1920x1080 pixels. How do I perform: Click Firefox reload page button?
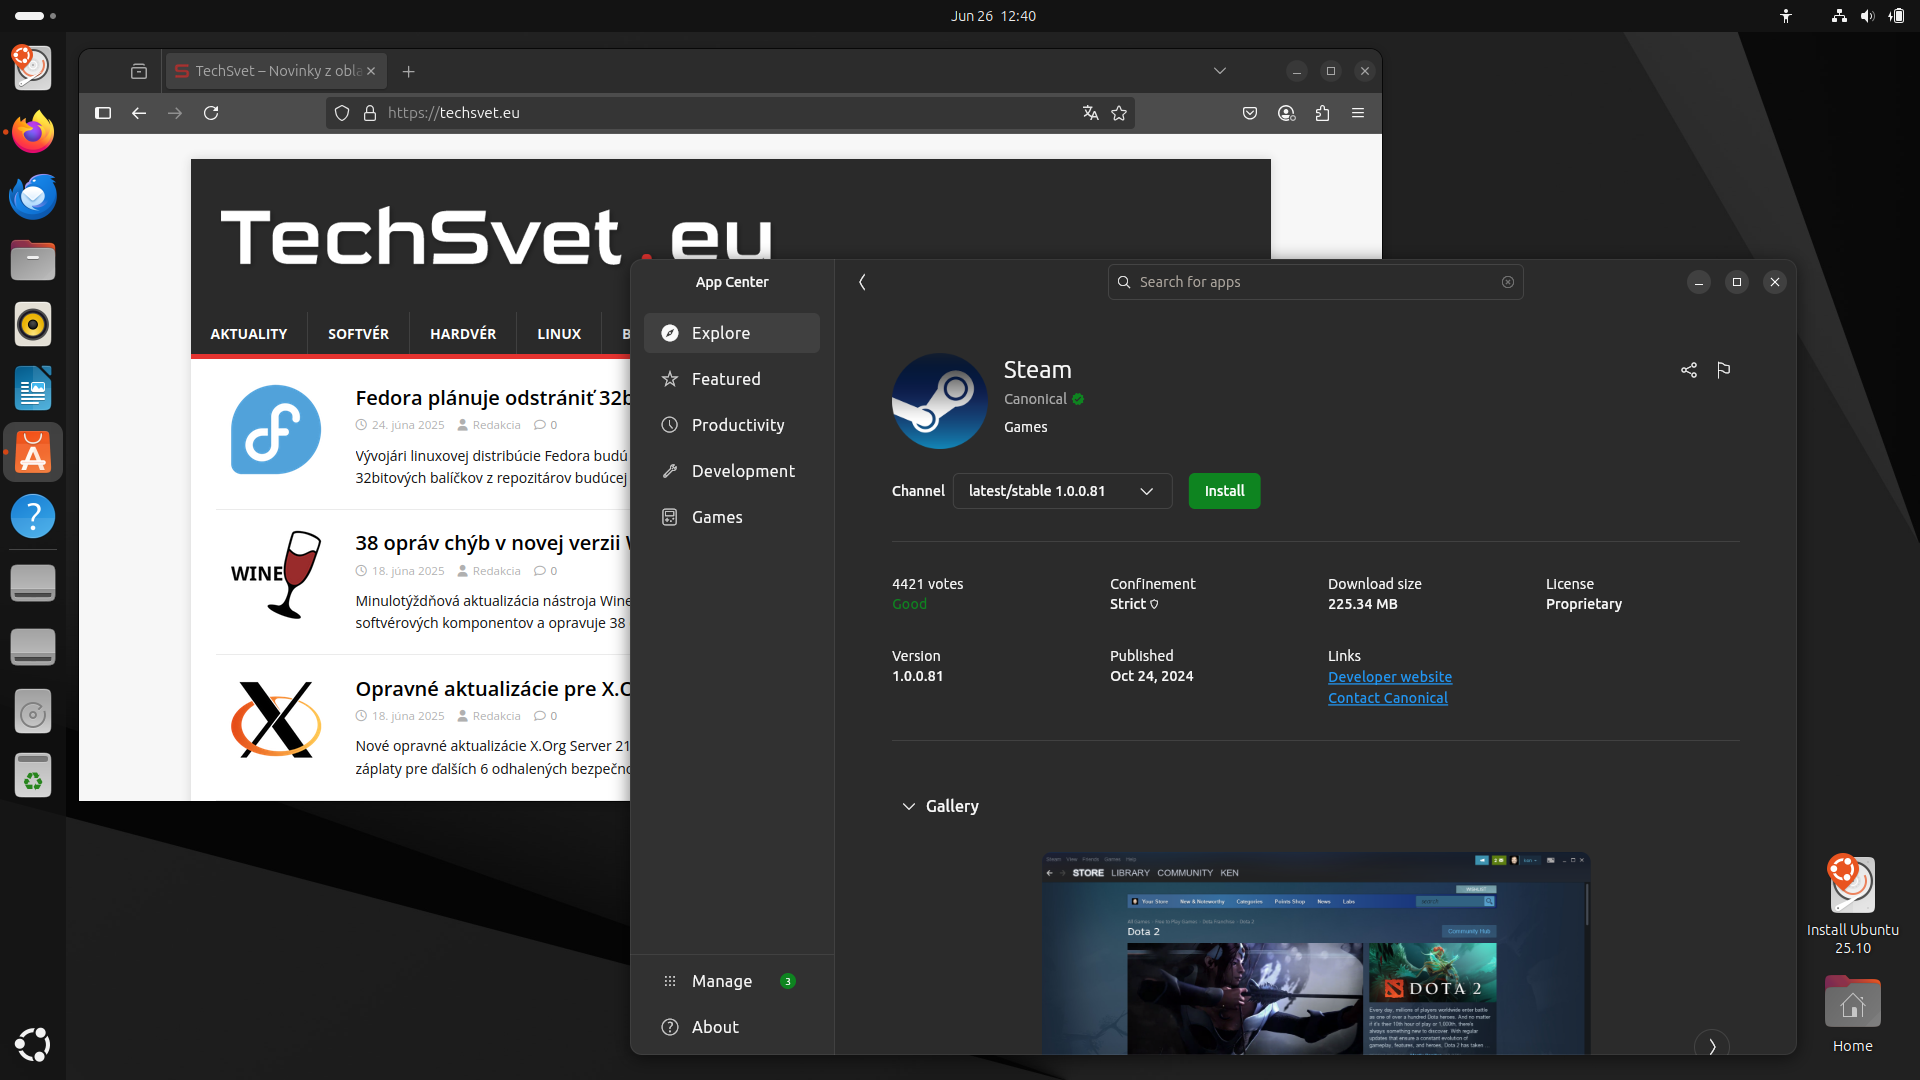(x=211, y=113)
